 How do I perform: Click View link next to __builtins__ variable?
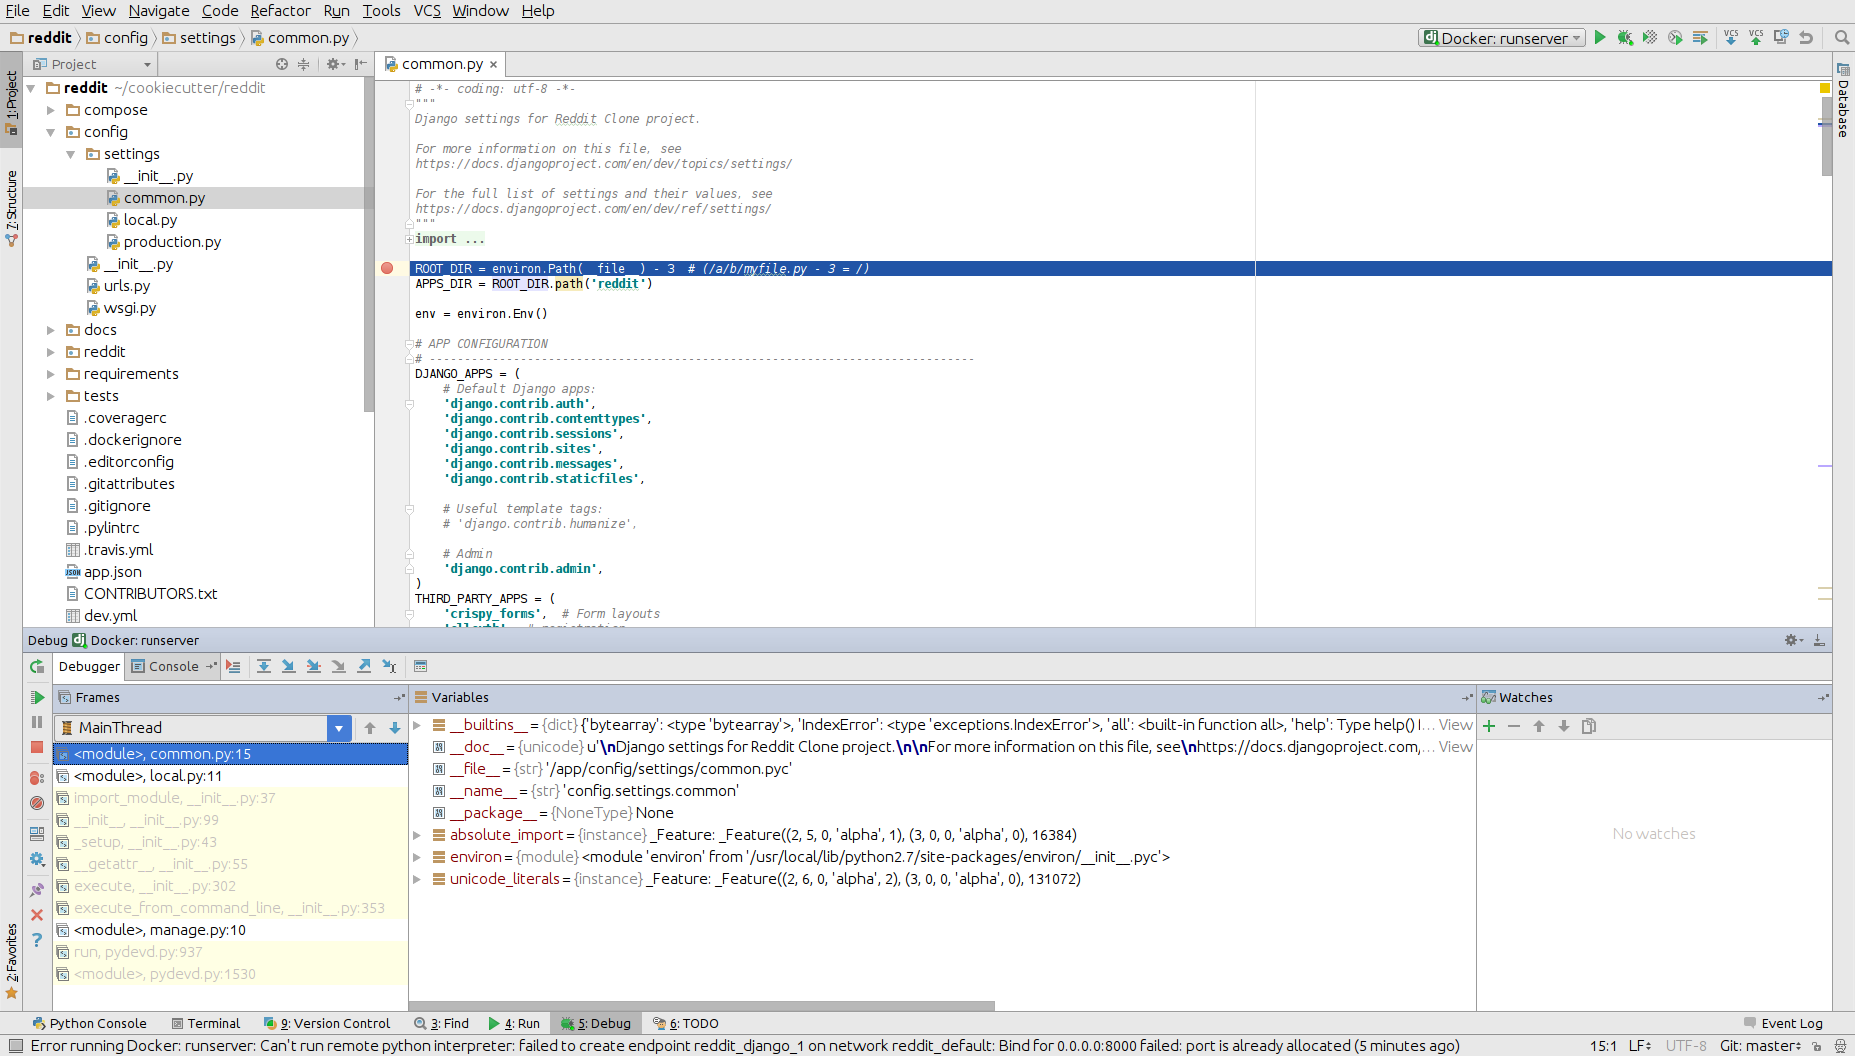pyautogui.click(x=1455, y=725)
